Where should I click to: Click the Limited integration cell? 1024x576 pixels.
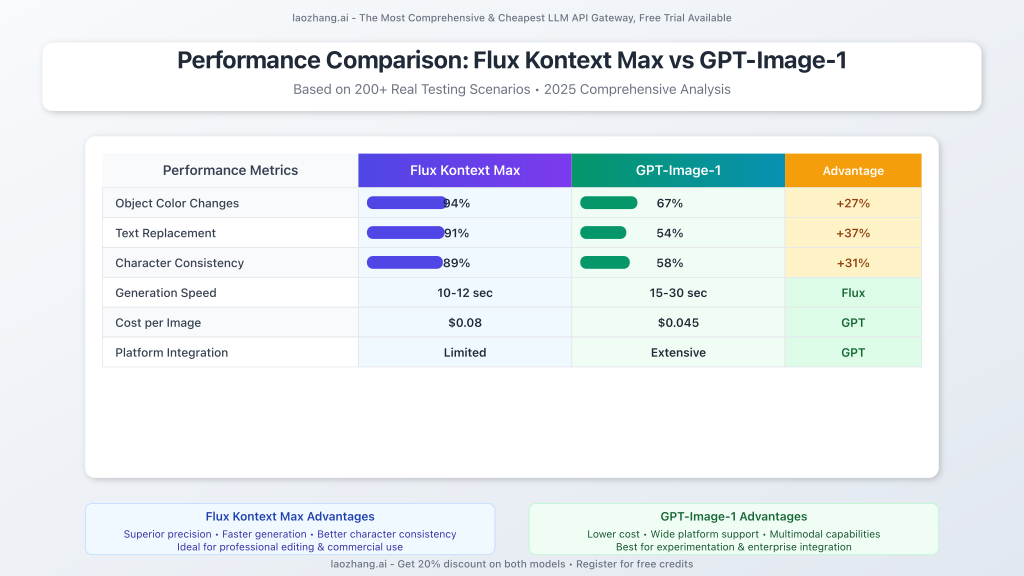[465, 353]
